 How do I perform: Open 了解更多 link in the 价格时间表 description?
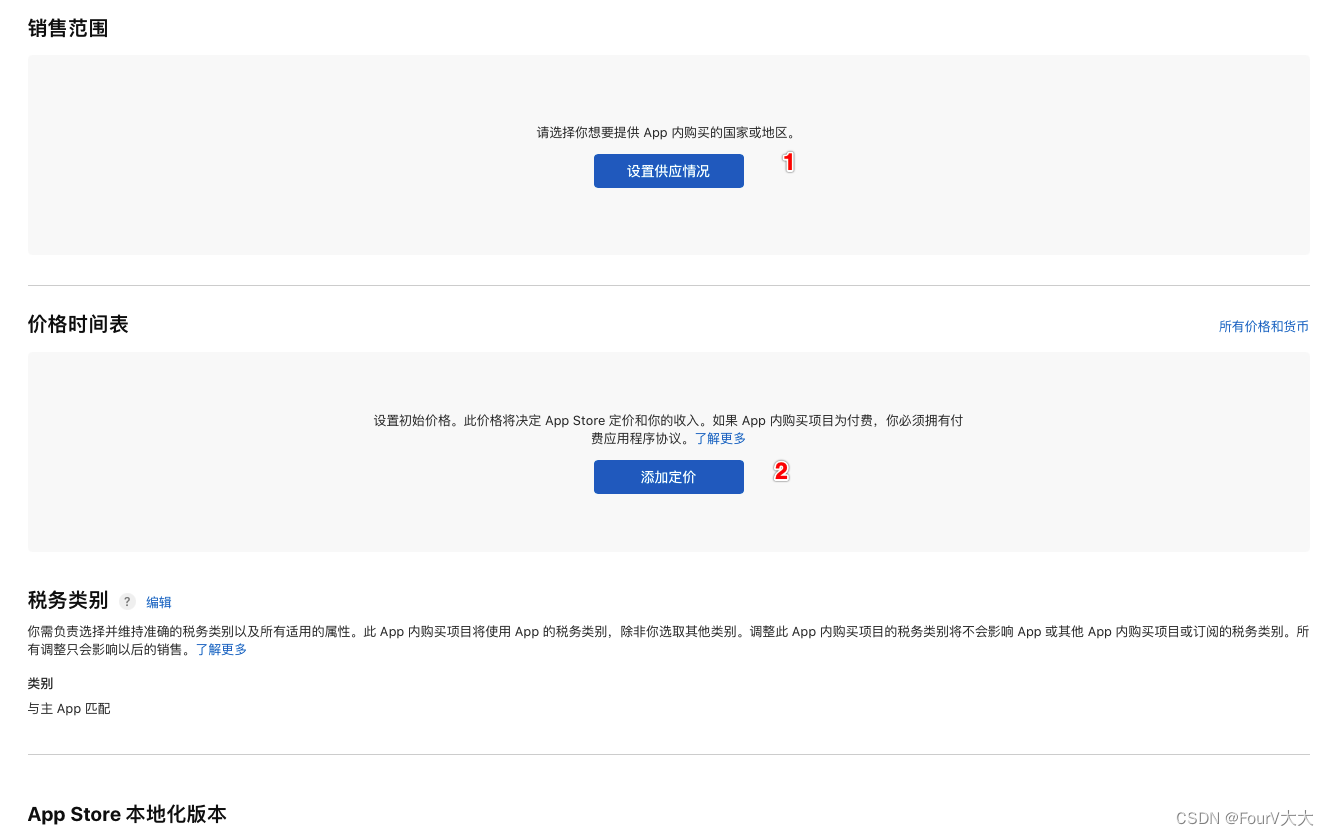[720, 438]
